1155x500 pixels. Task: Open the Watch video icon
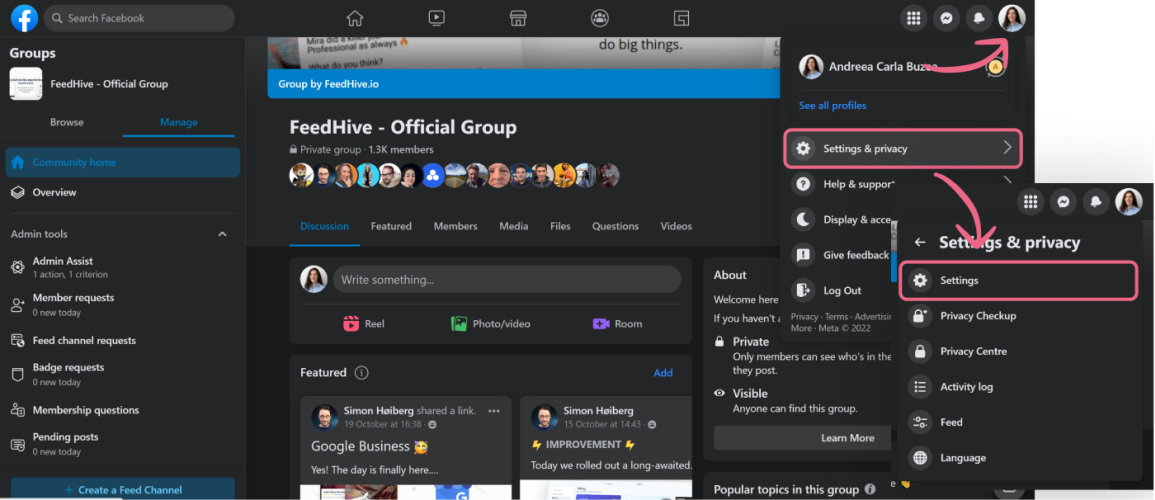point(436,18)
